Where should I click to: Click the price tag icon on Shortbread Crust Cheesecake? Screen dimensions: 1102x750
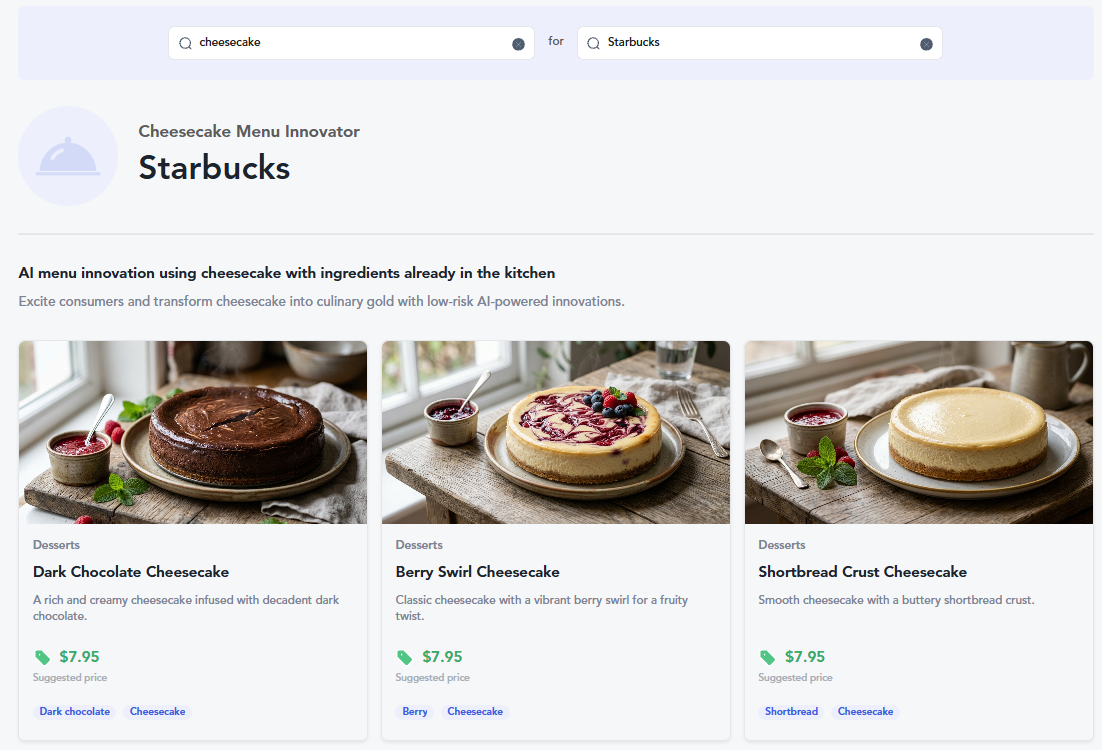click(767, 657)
